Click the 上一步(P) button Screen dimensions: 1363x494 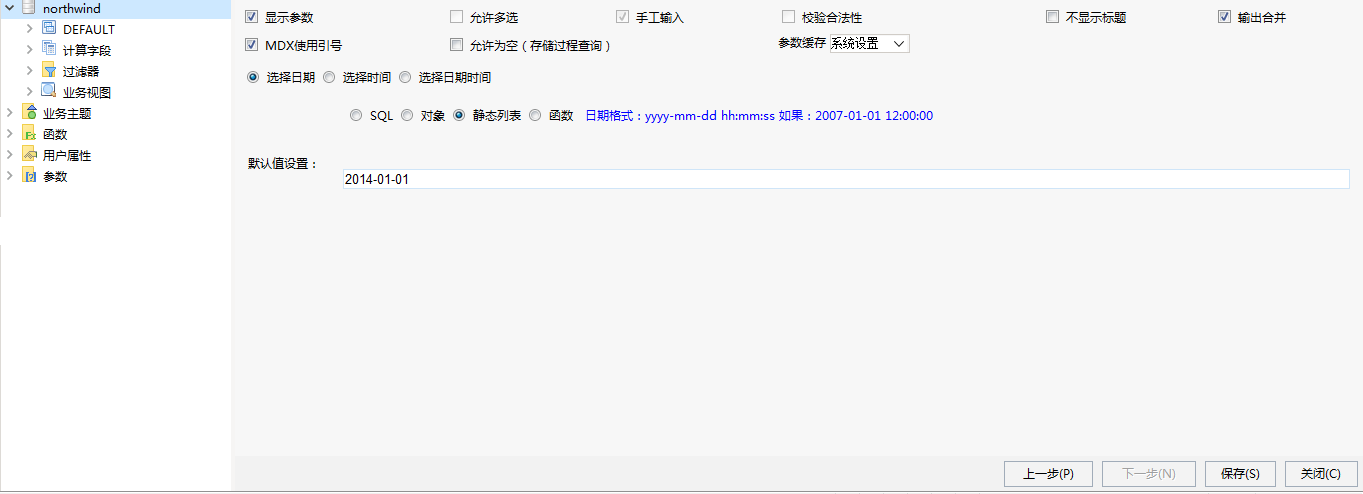[1049, 474]
